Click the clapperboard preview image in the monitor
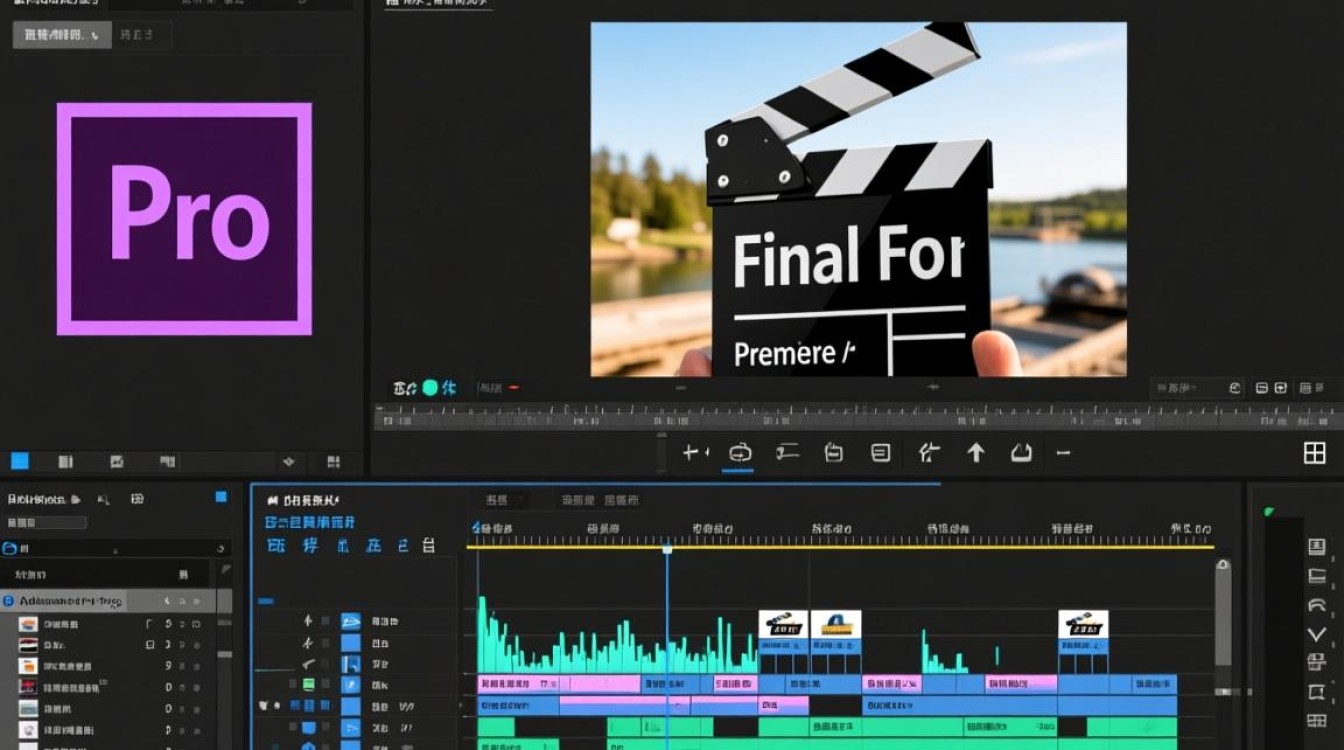This screenshot has width=1344, height=750. (x=858, y=199)
